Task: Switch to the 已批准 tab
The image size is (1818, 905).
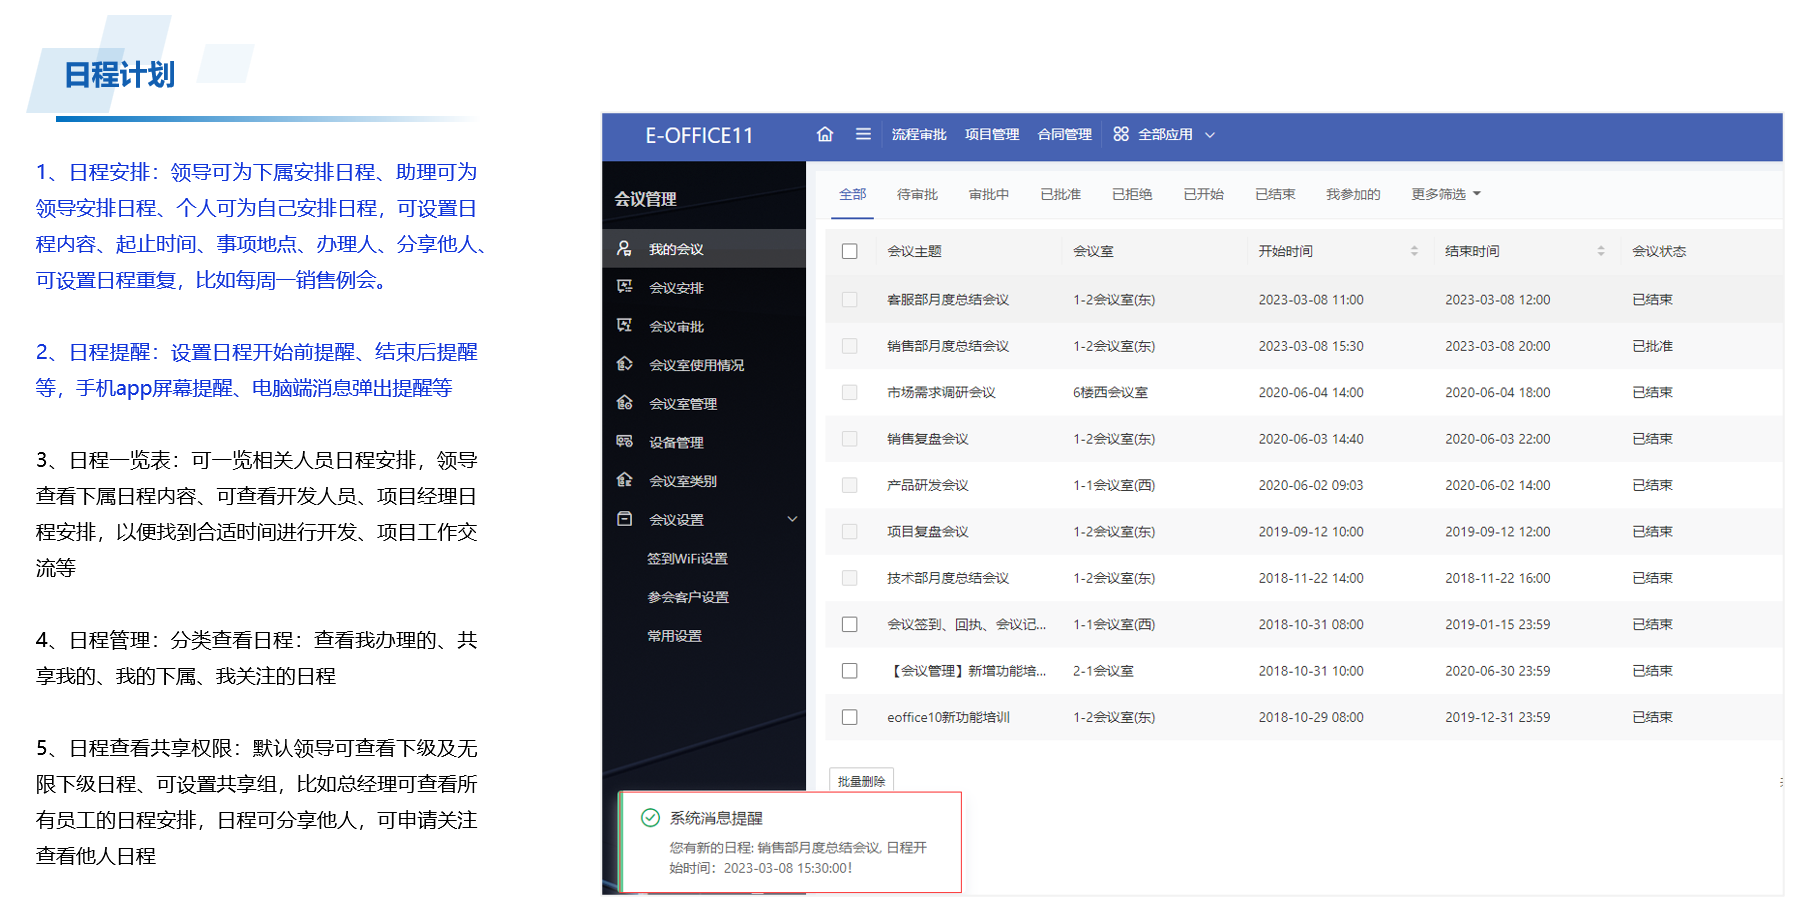Action: (x=1061, y=194)
